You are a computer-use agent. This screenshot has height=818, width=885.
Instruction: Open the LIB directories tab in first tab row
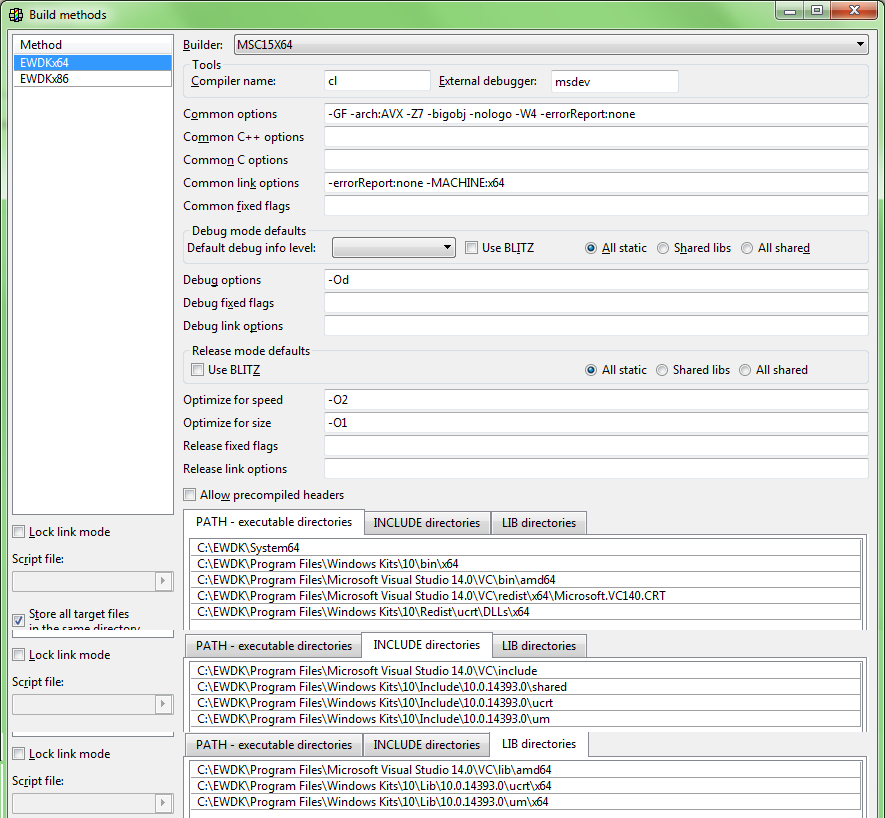pyautogui.click(x=539, y=523)
